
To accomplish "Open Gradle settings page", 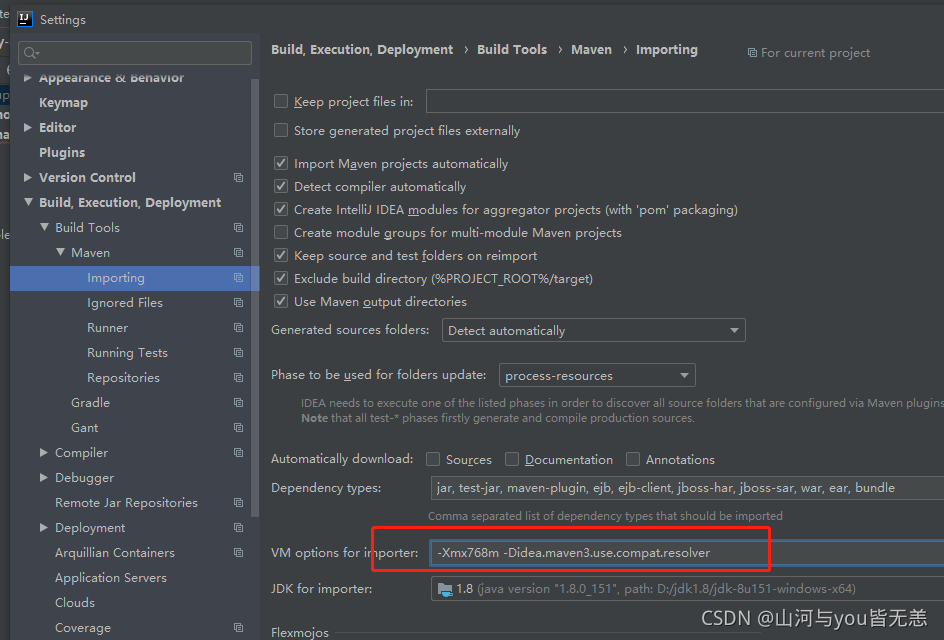I will tap(90, 403).
